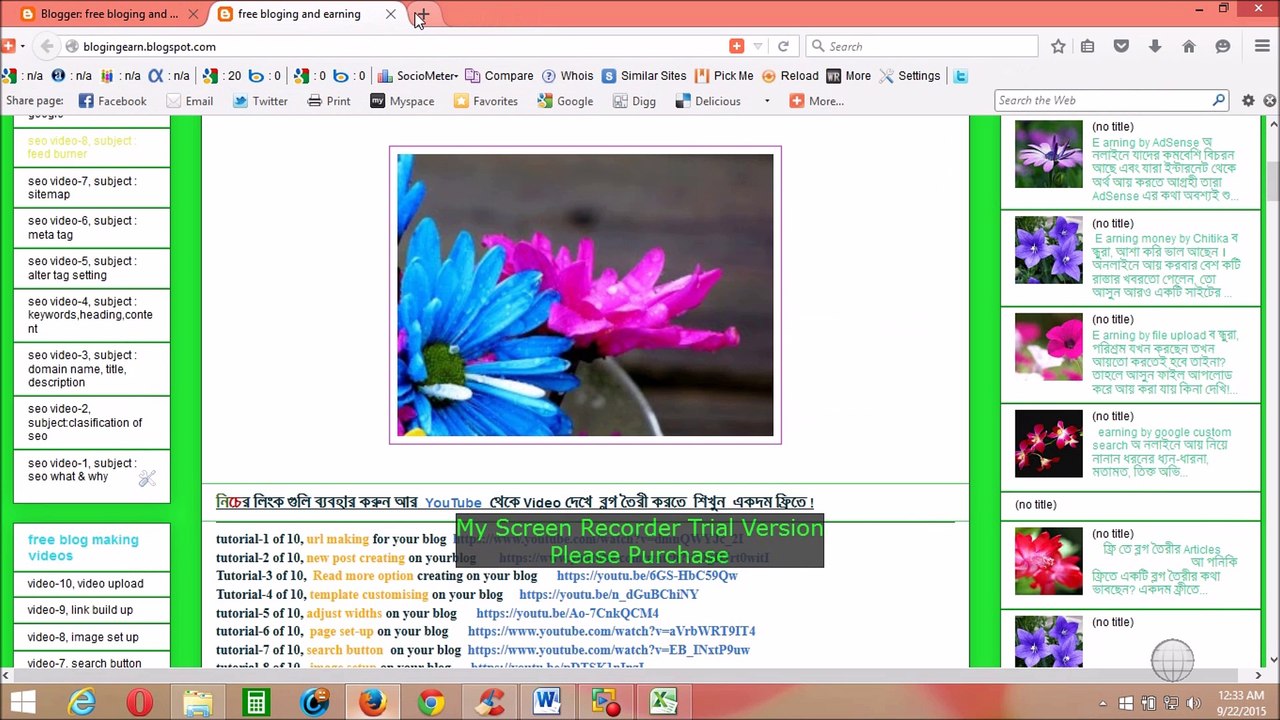1280x720 pixels.
Task: Open seo video-7, subject: sitemap link
Action: tap(83, 188)
